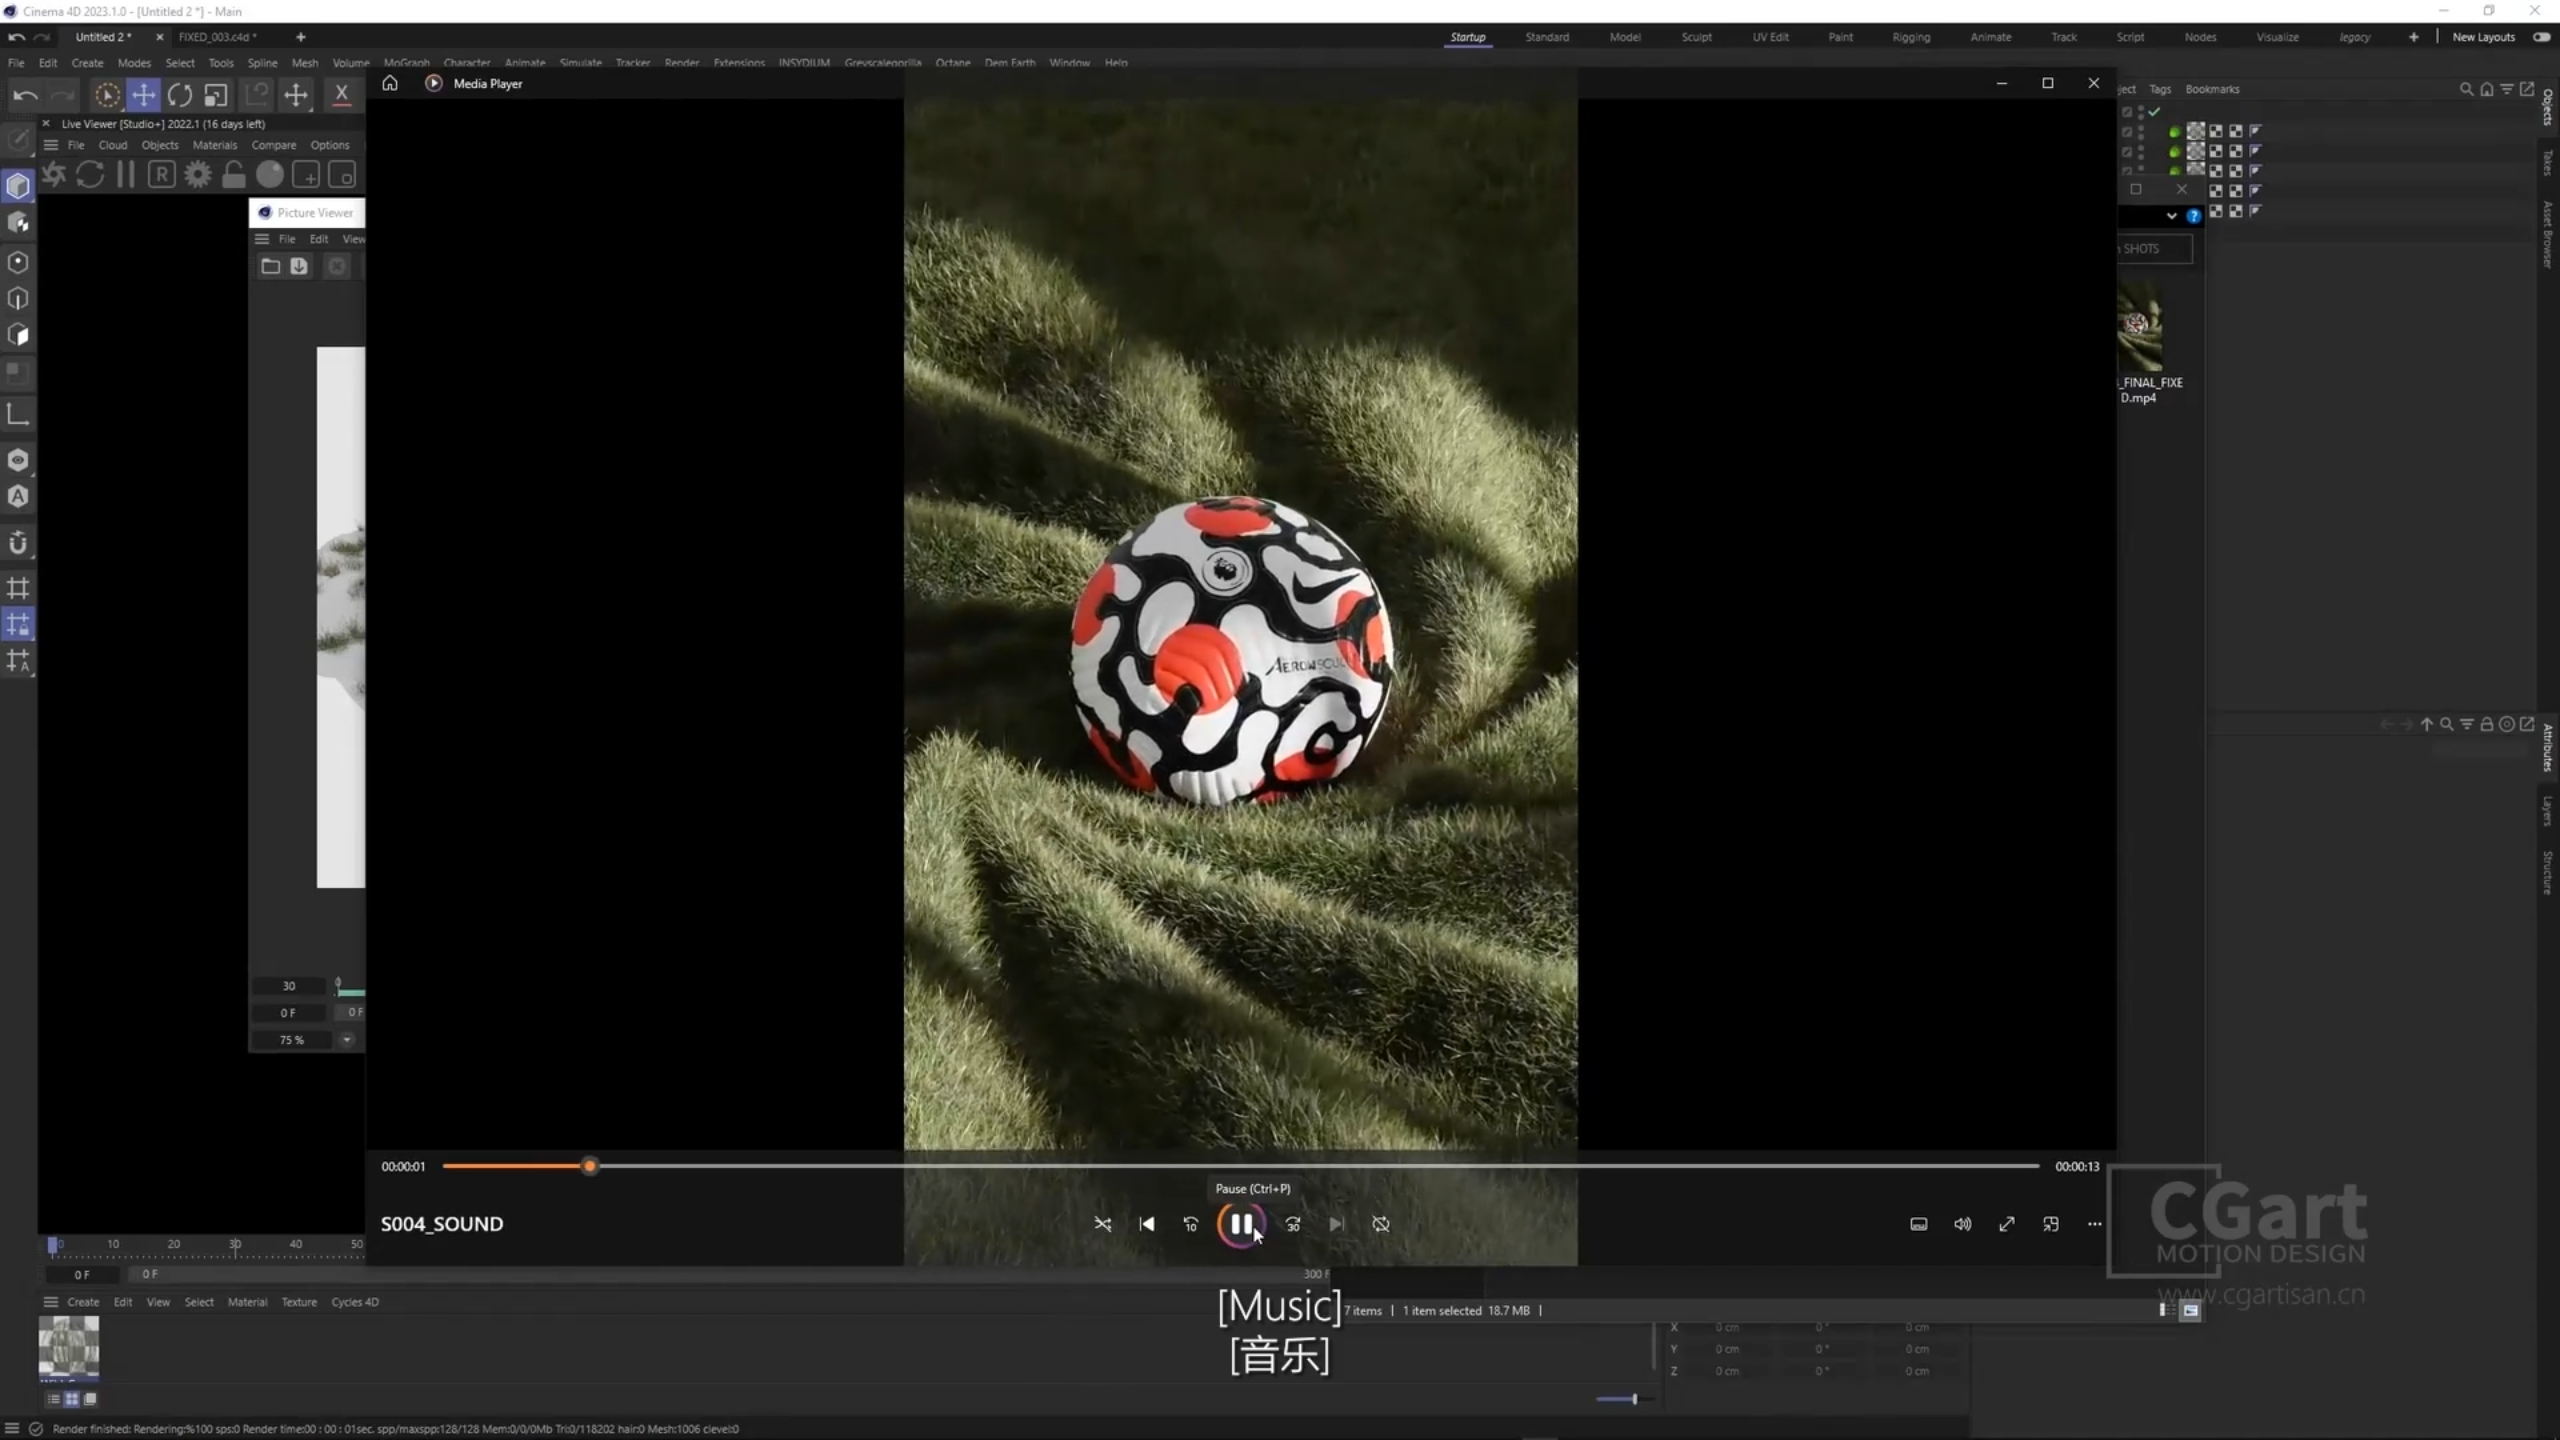
Task: Open the Picture Viewer zoom 75 % dropdown
Action: point(346,1040)
